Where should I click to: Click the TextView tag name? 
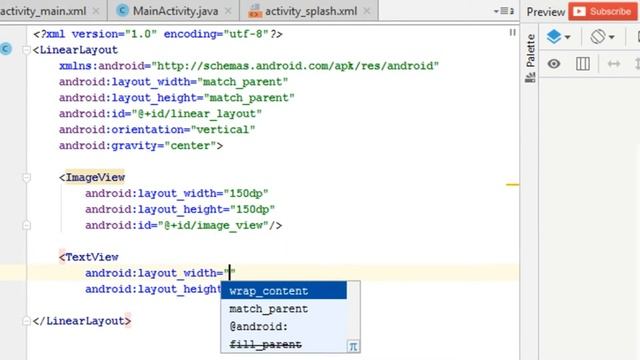[92, 257]
